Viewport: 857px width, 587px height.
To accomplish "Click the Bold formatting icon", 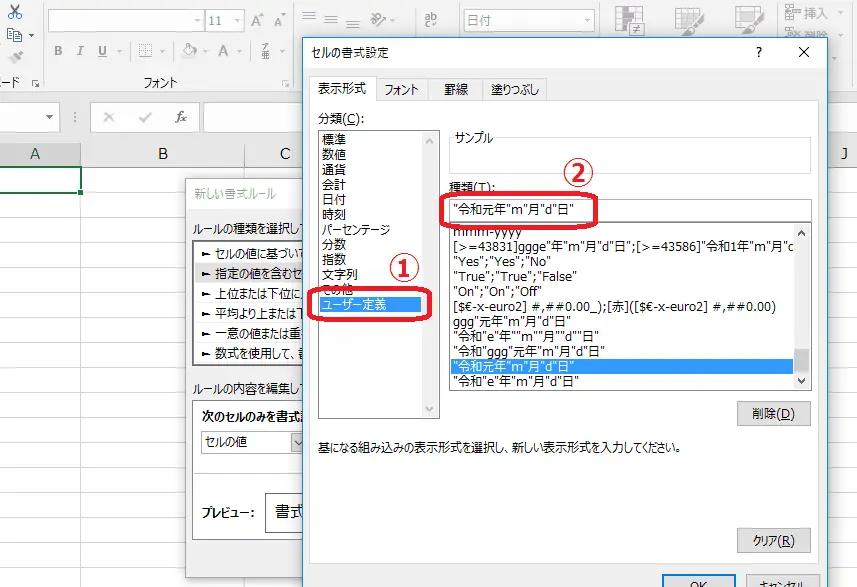I will pos(58,51).
